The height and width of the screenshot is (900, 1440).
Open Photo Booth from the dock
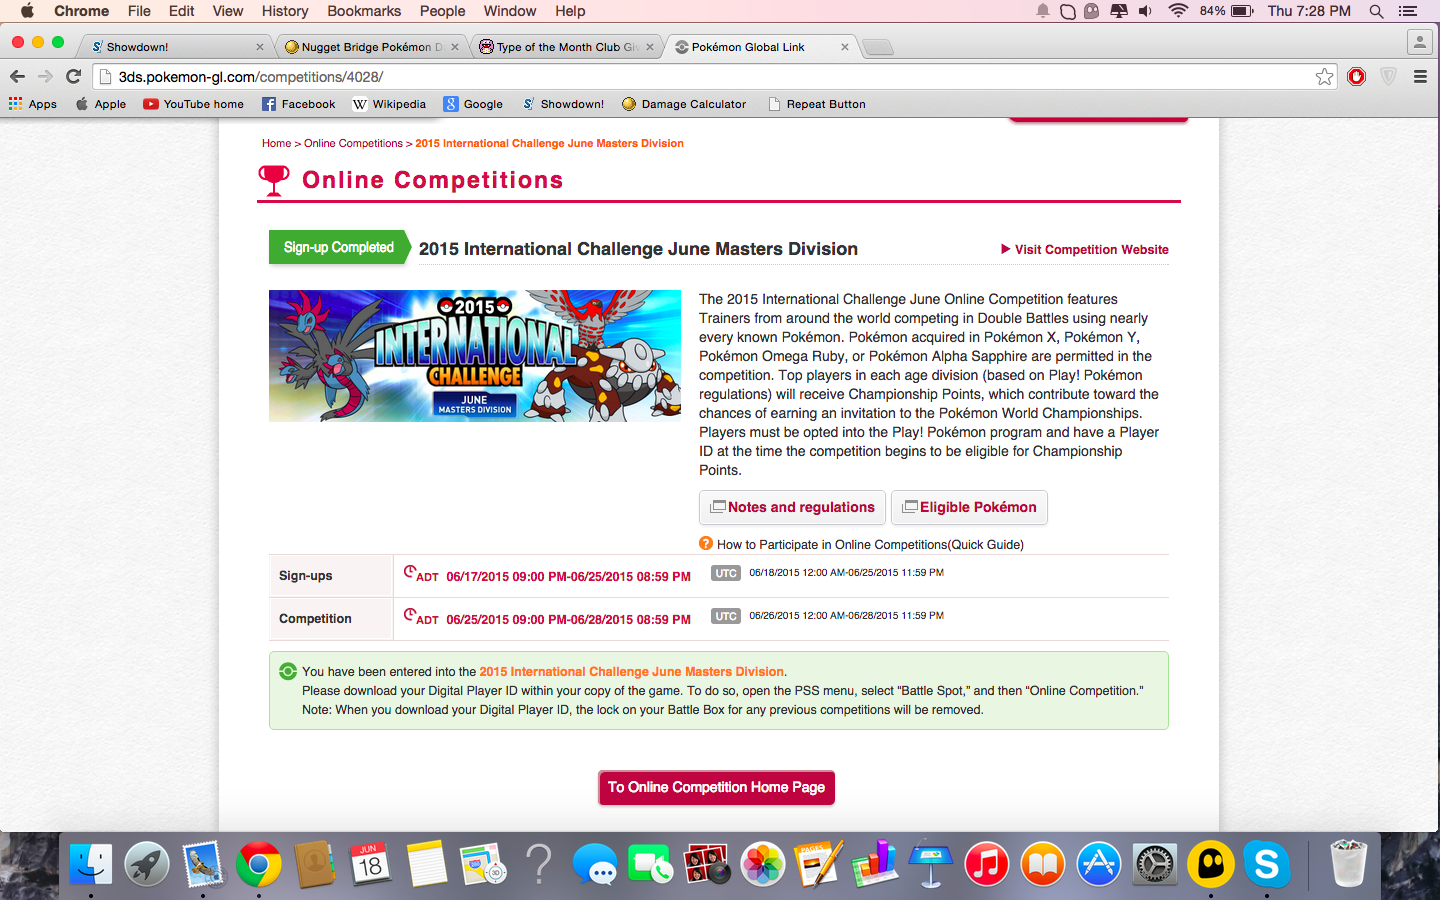pyautogui.click(x=707, y=864)
